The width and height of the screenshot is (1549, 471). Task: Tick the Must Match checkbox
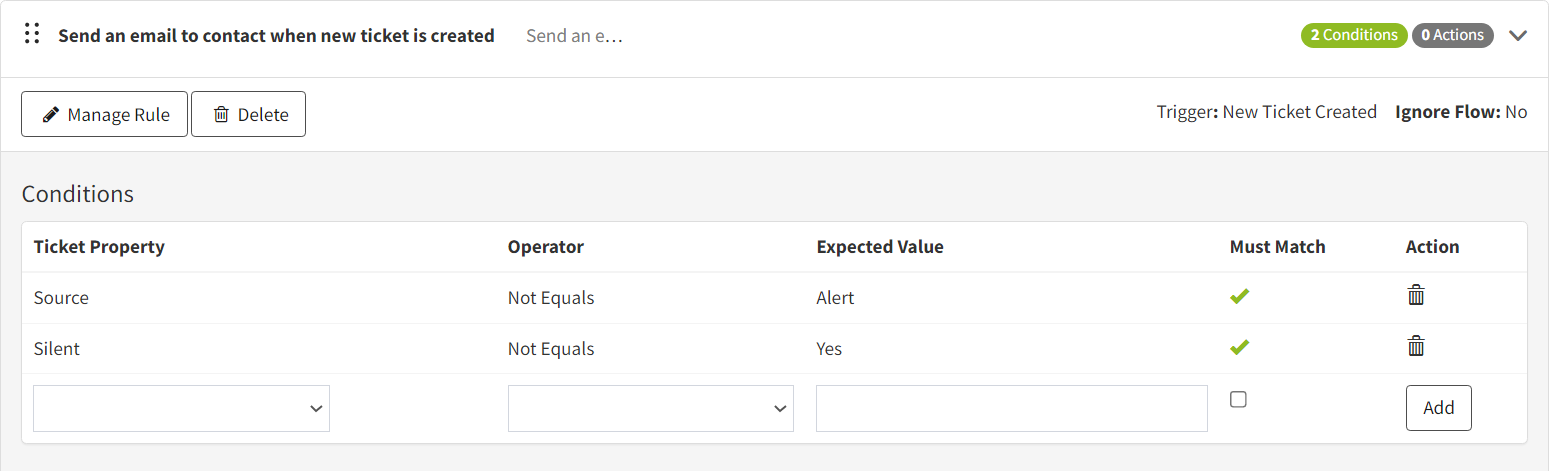tap(1238, 400)
